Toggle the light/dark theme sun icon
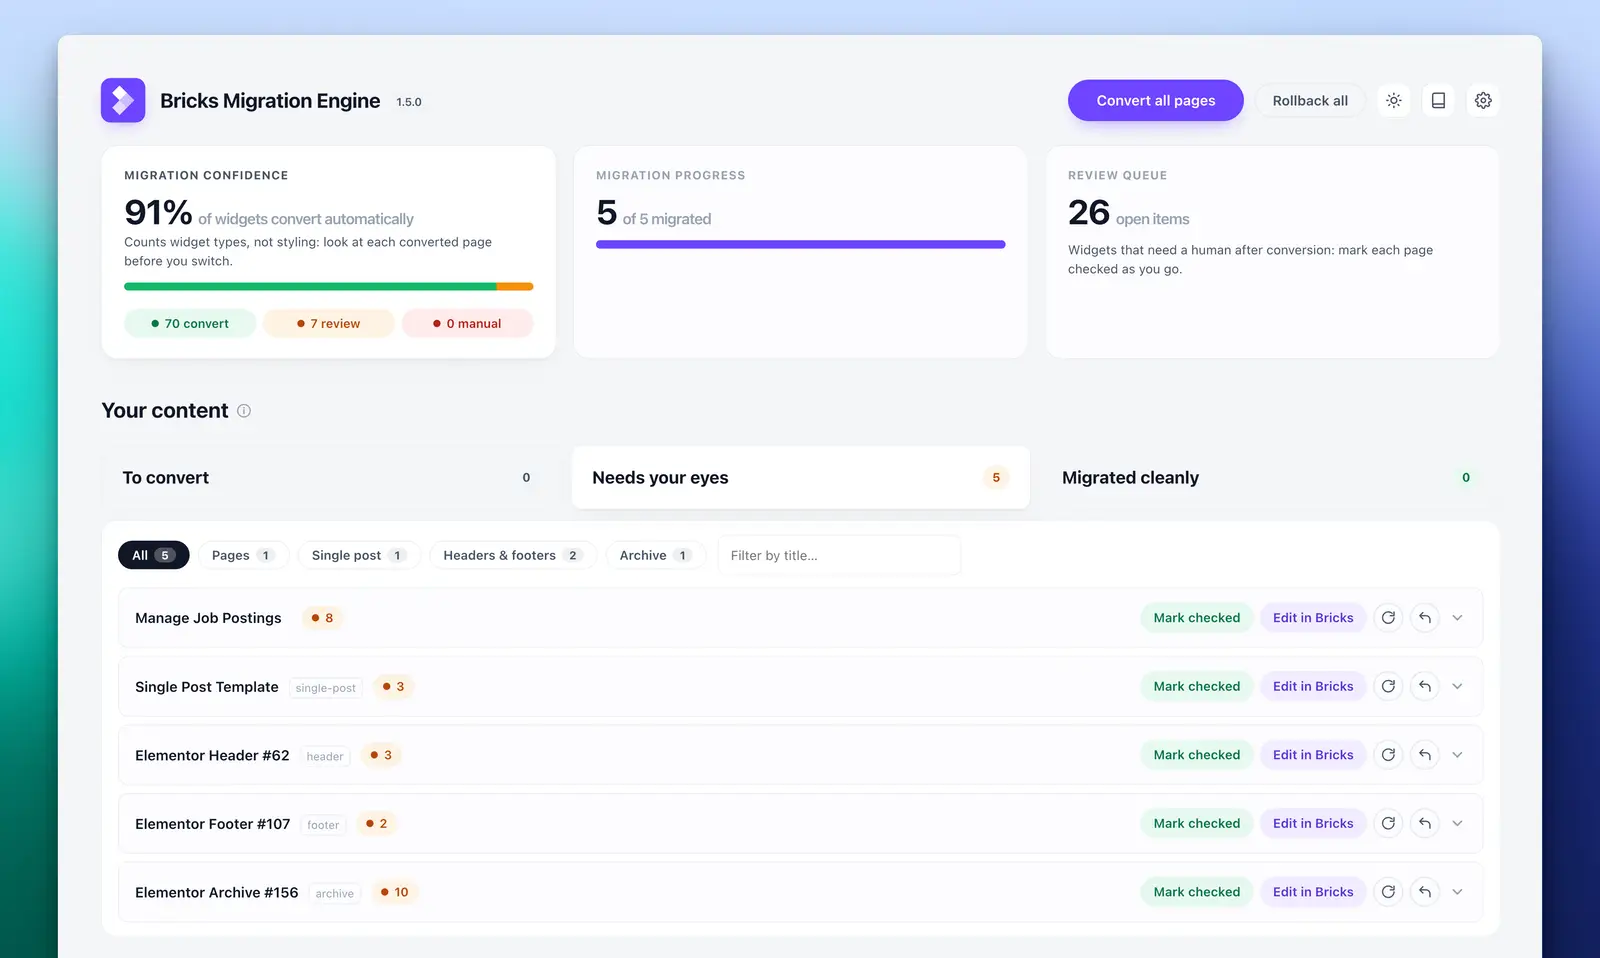1600x958 pixels. click(1393, 100)
